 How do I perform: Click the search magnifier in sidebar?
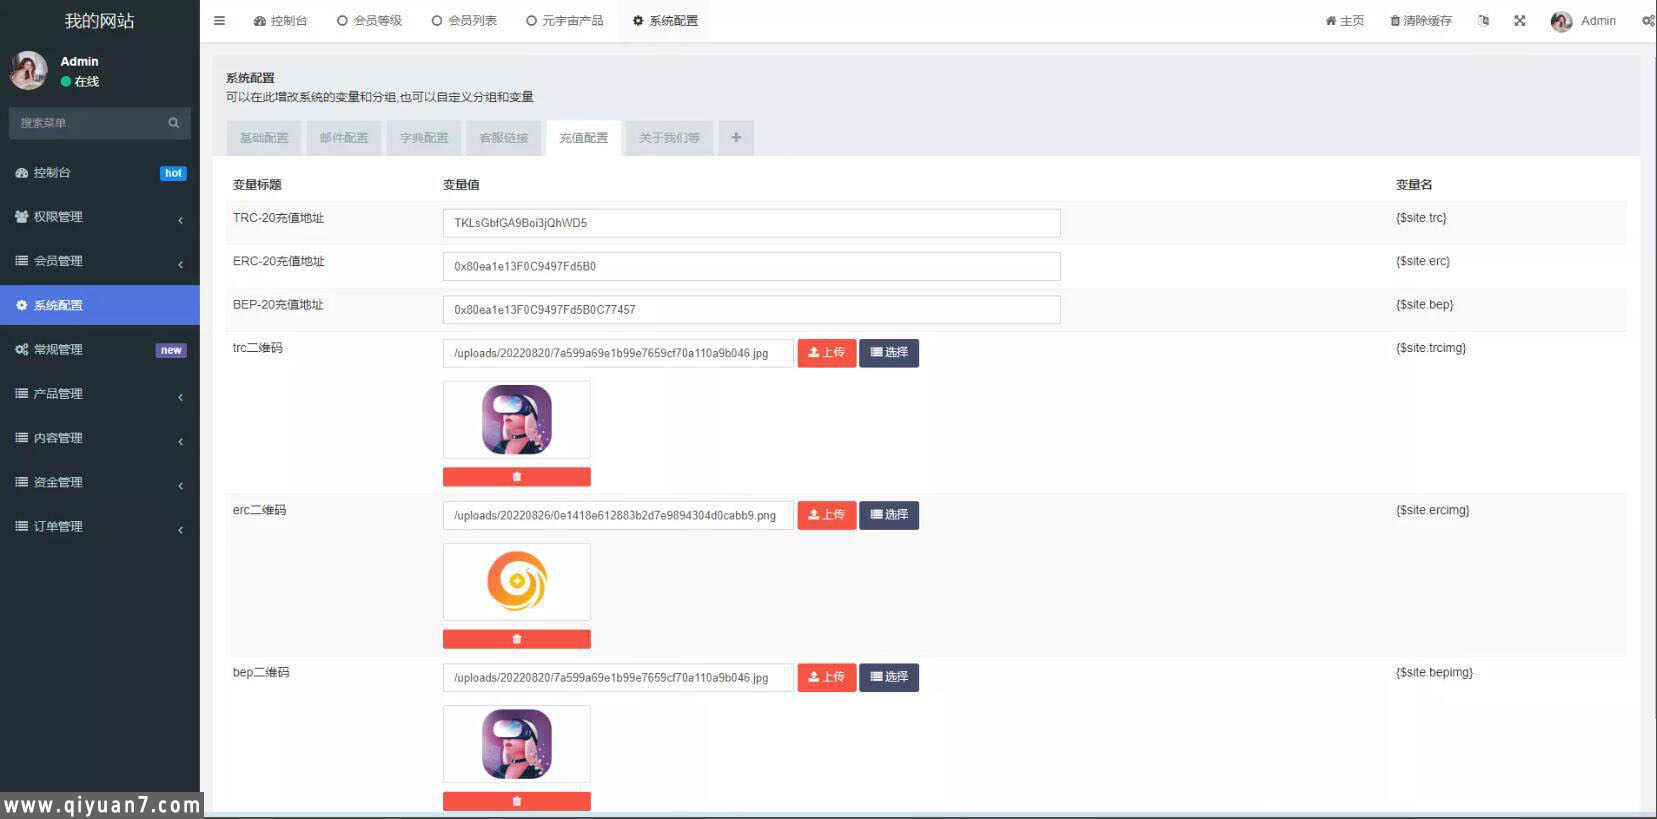pyautogui.click(x=174, y=123)
